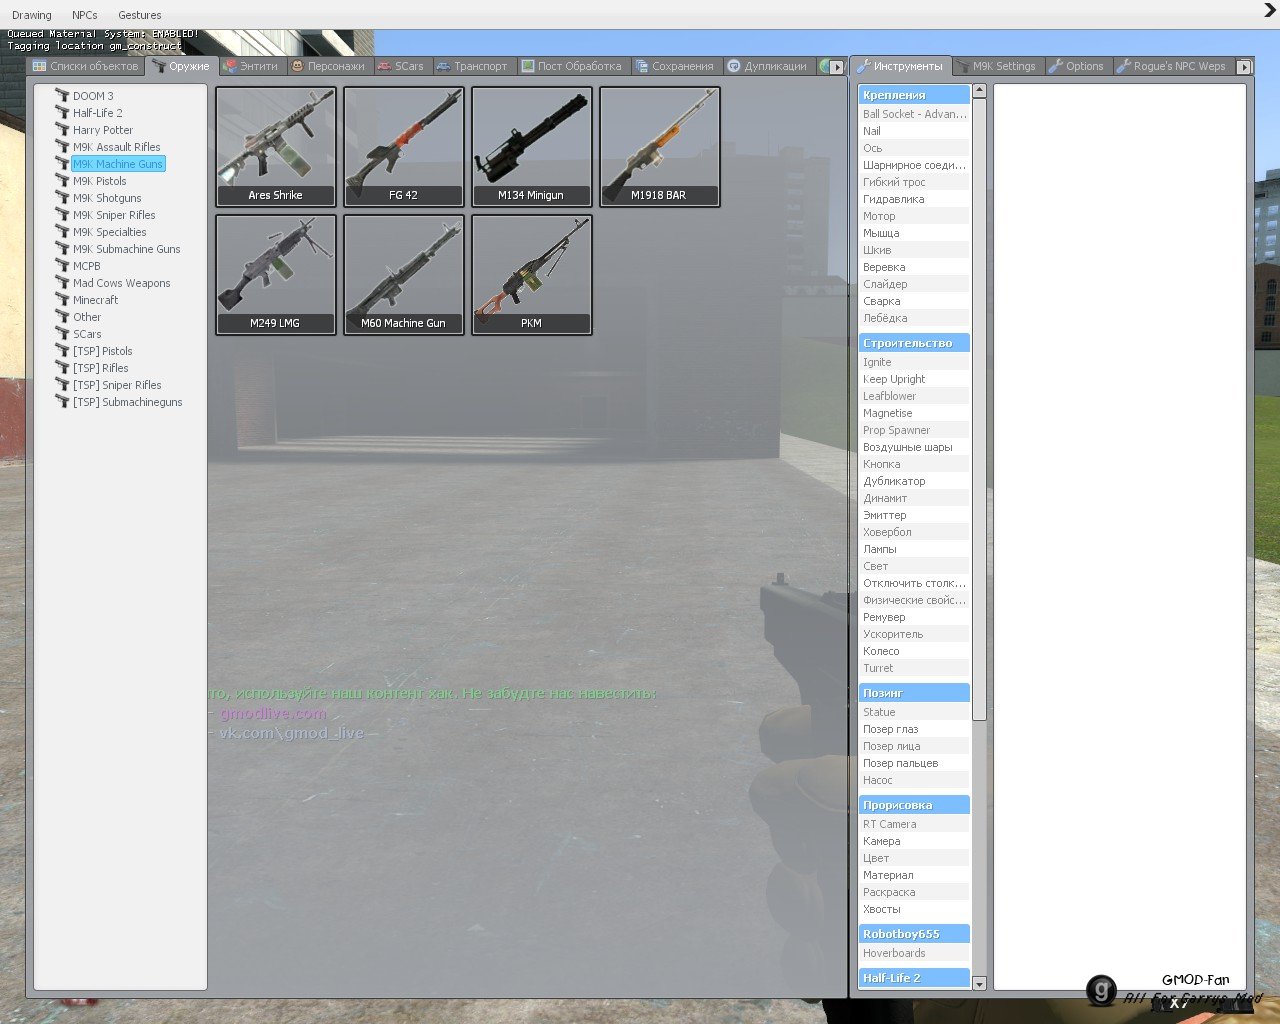Click tool list scrollbar down arrow
The image size is (1280, 1024).
pos(979,984)
